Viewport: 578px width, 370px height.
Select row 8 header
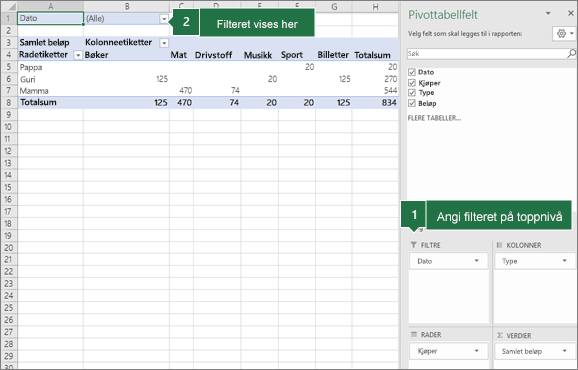[9, 102]
